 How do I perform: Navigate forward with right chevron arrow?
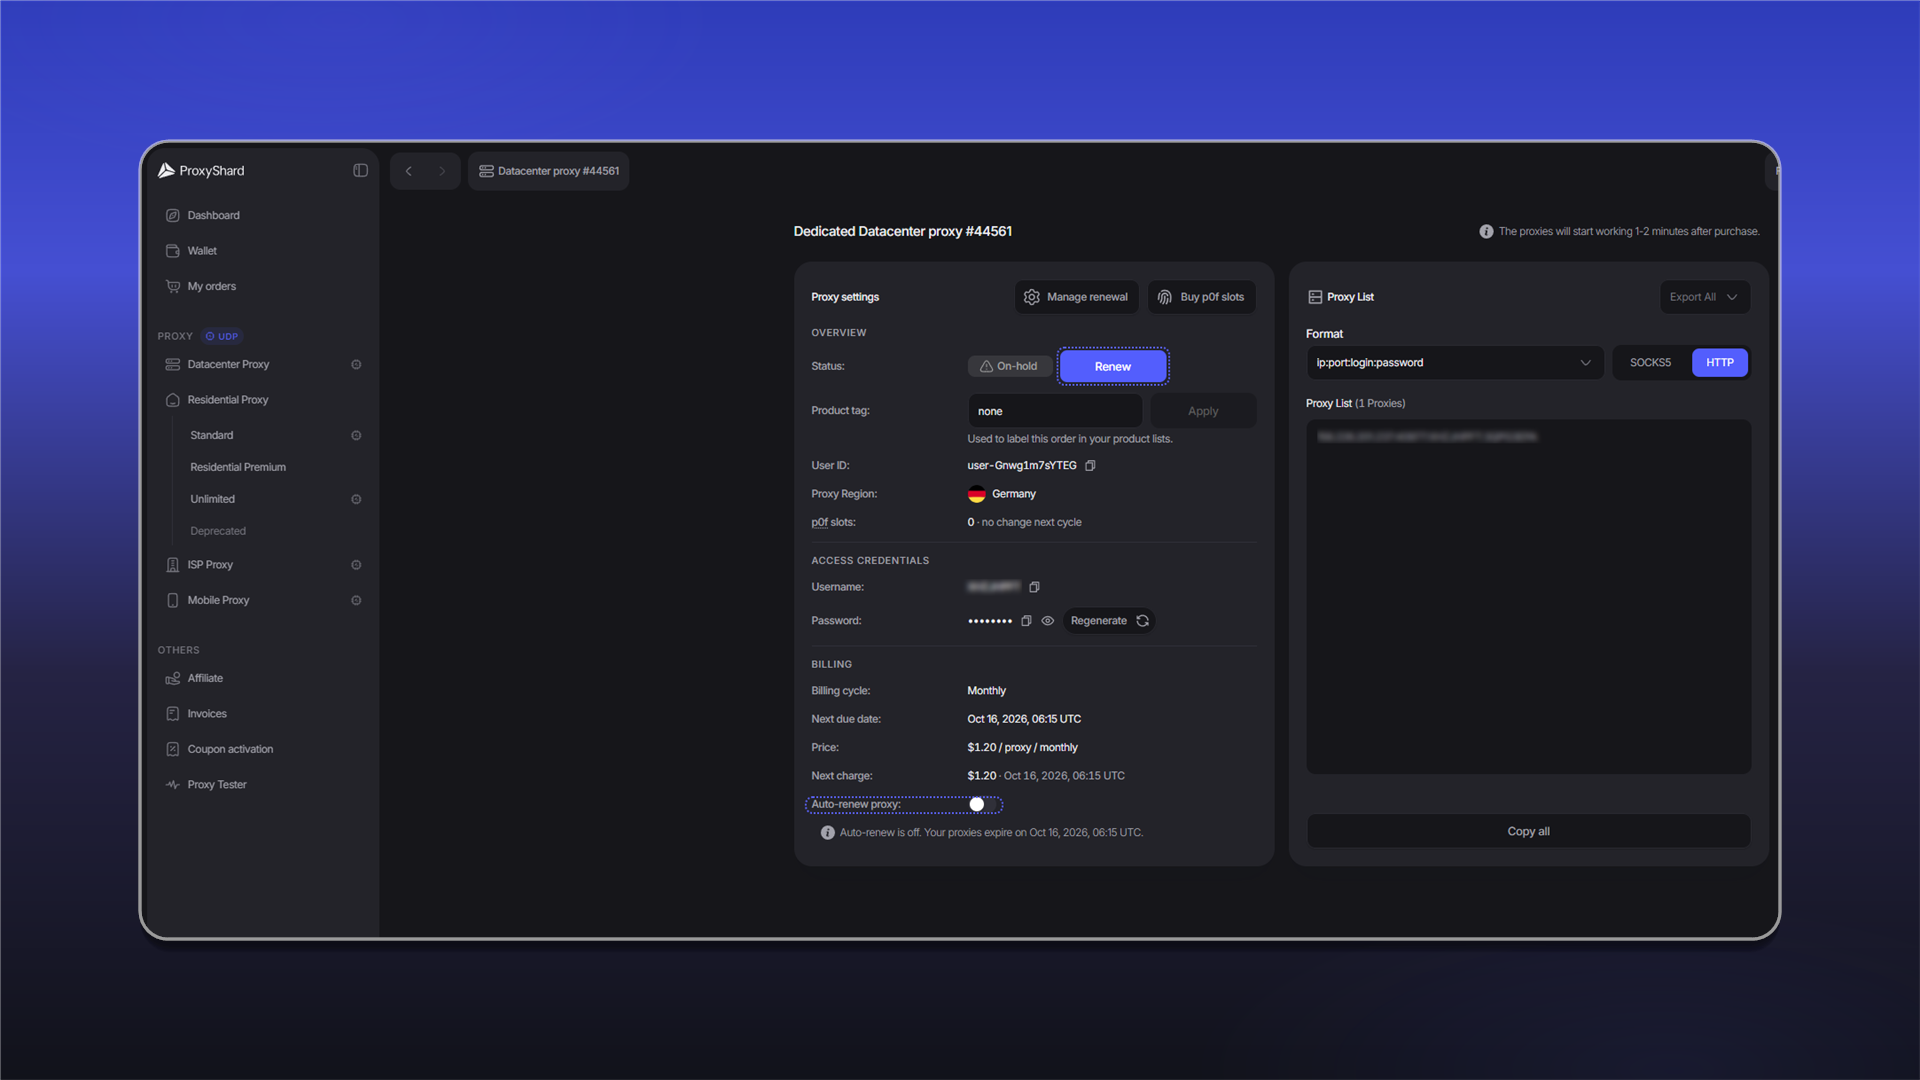click(x=442, y=171)
